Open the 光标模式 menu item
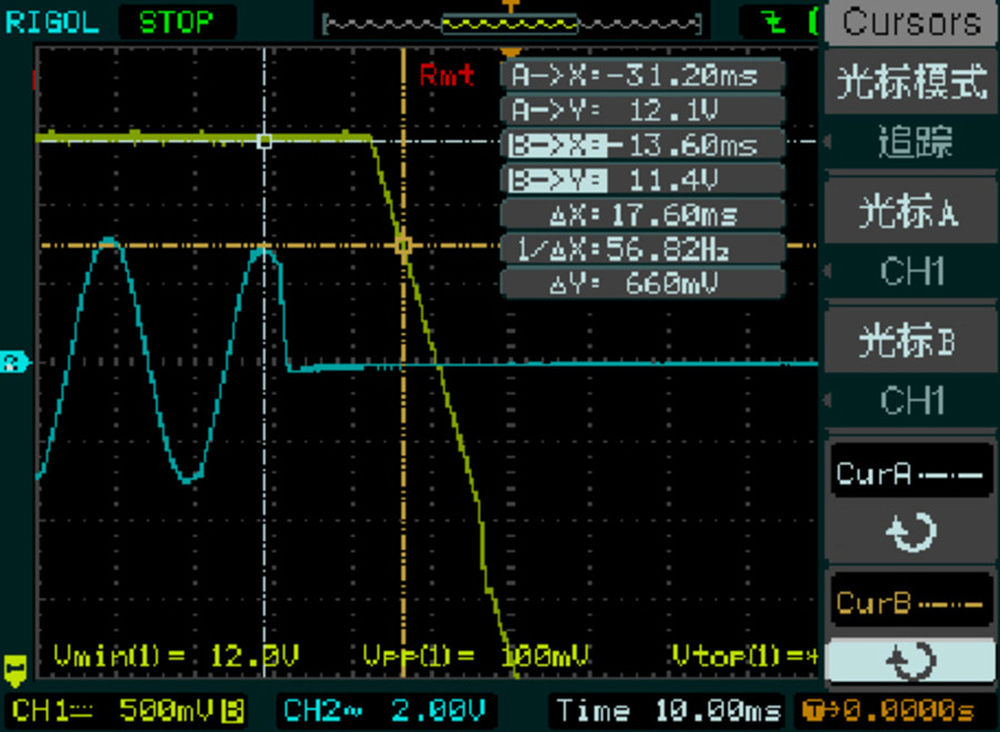This screenshot has height=732, width=1000. [x=911, y=82]
